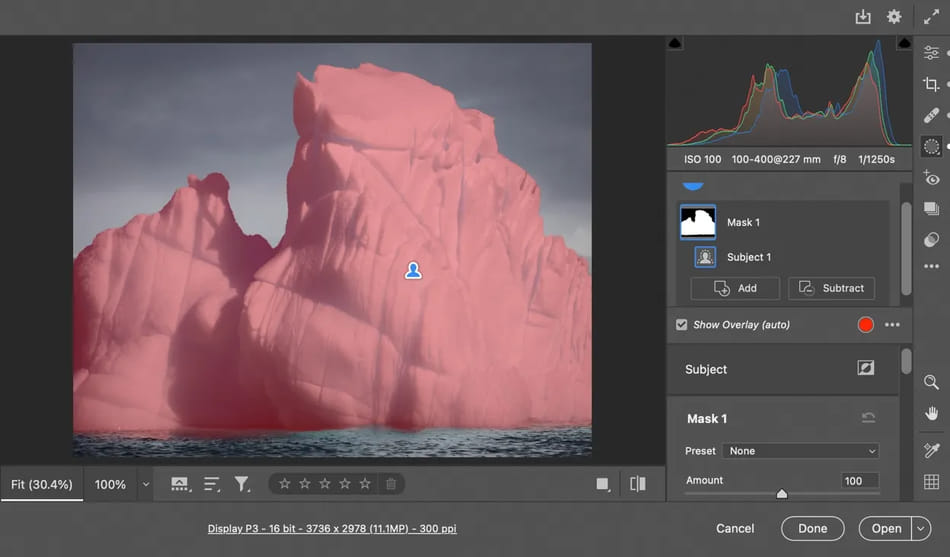The width and height of the screenshot is (950, 557).
Task: Set rating to one star
Action: coord(285,484)
